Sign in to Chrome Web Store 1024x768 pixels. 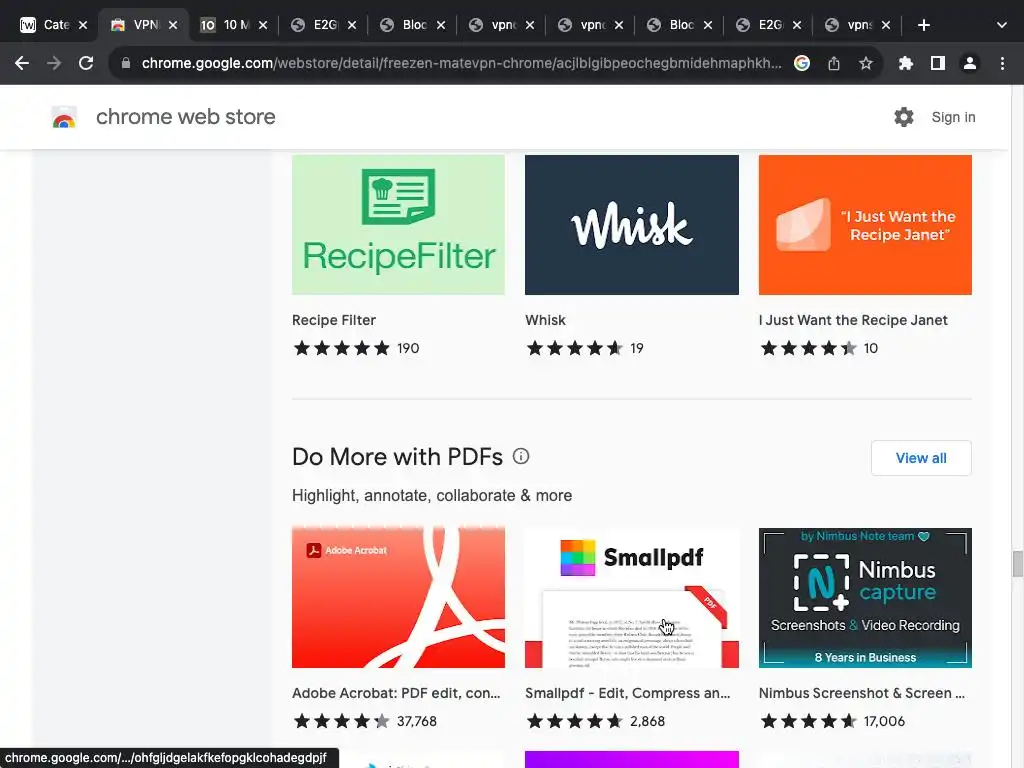pos(953,117)
